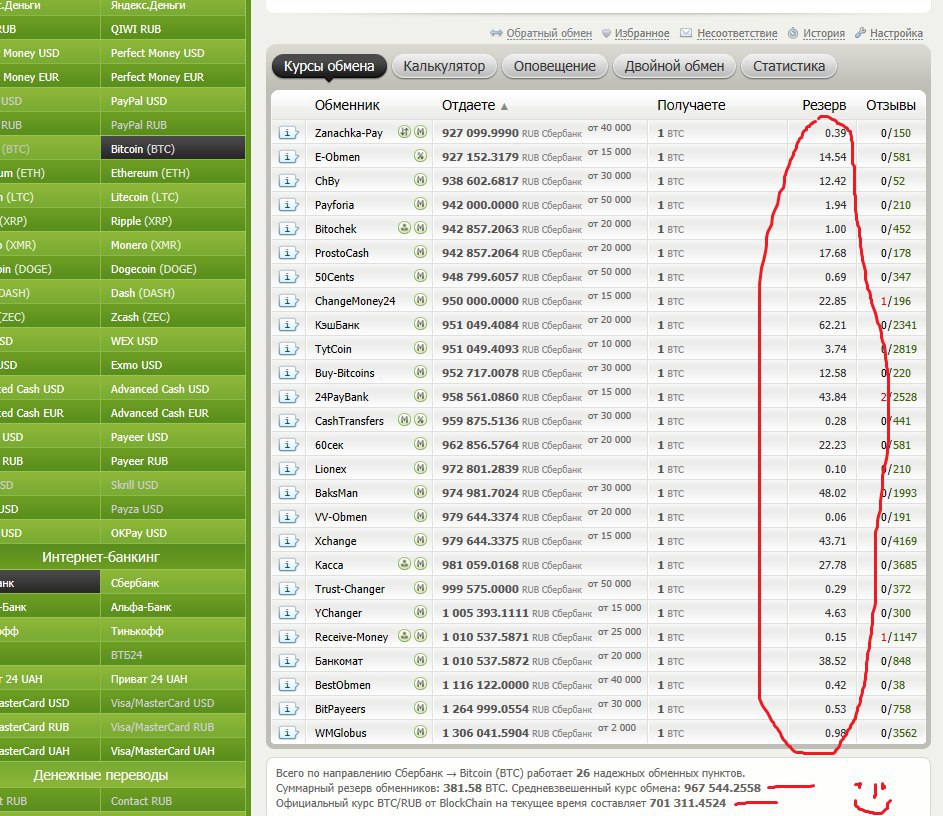Select Bitcoin (BTC) in the receive column
Viewport: 943px width, 816px height.
click(x=173, y=149)
